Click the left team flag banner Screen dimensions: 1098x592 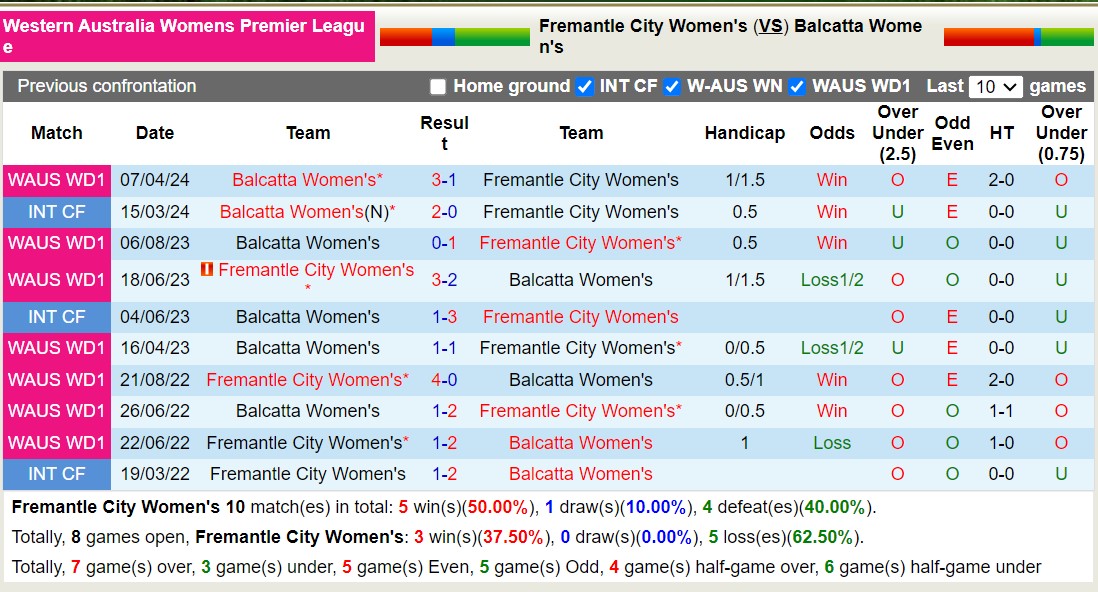[457, 35]
